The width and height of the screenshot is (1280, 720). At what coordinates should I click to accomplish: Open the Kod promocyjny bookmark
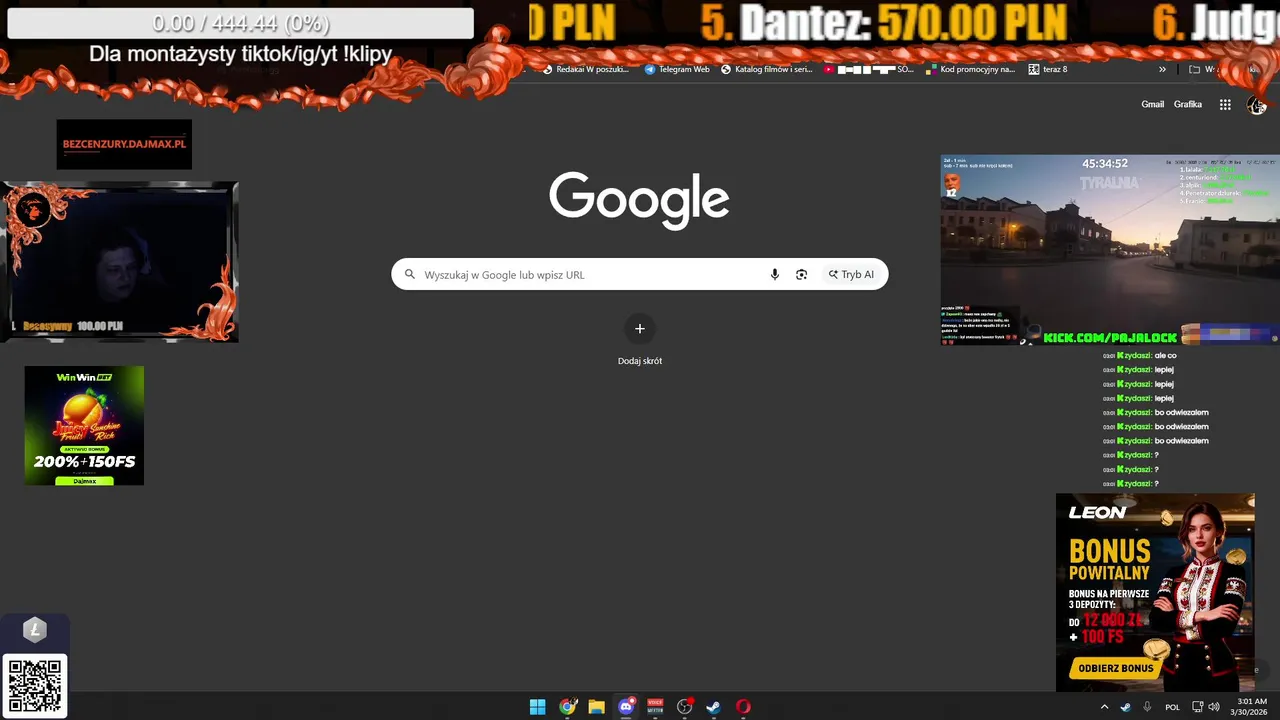[970, 69]
